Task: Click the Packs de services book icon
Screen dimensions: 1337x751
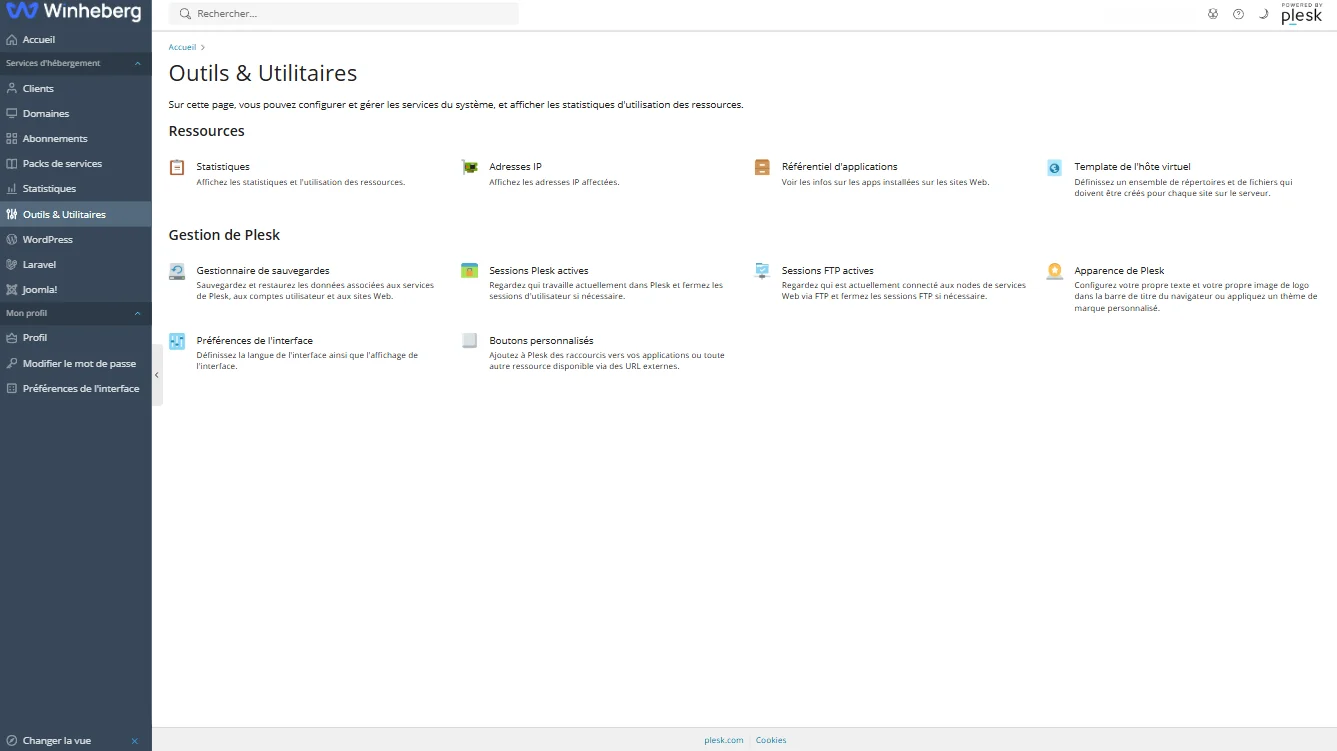Action: 12,164
